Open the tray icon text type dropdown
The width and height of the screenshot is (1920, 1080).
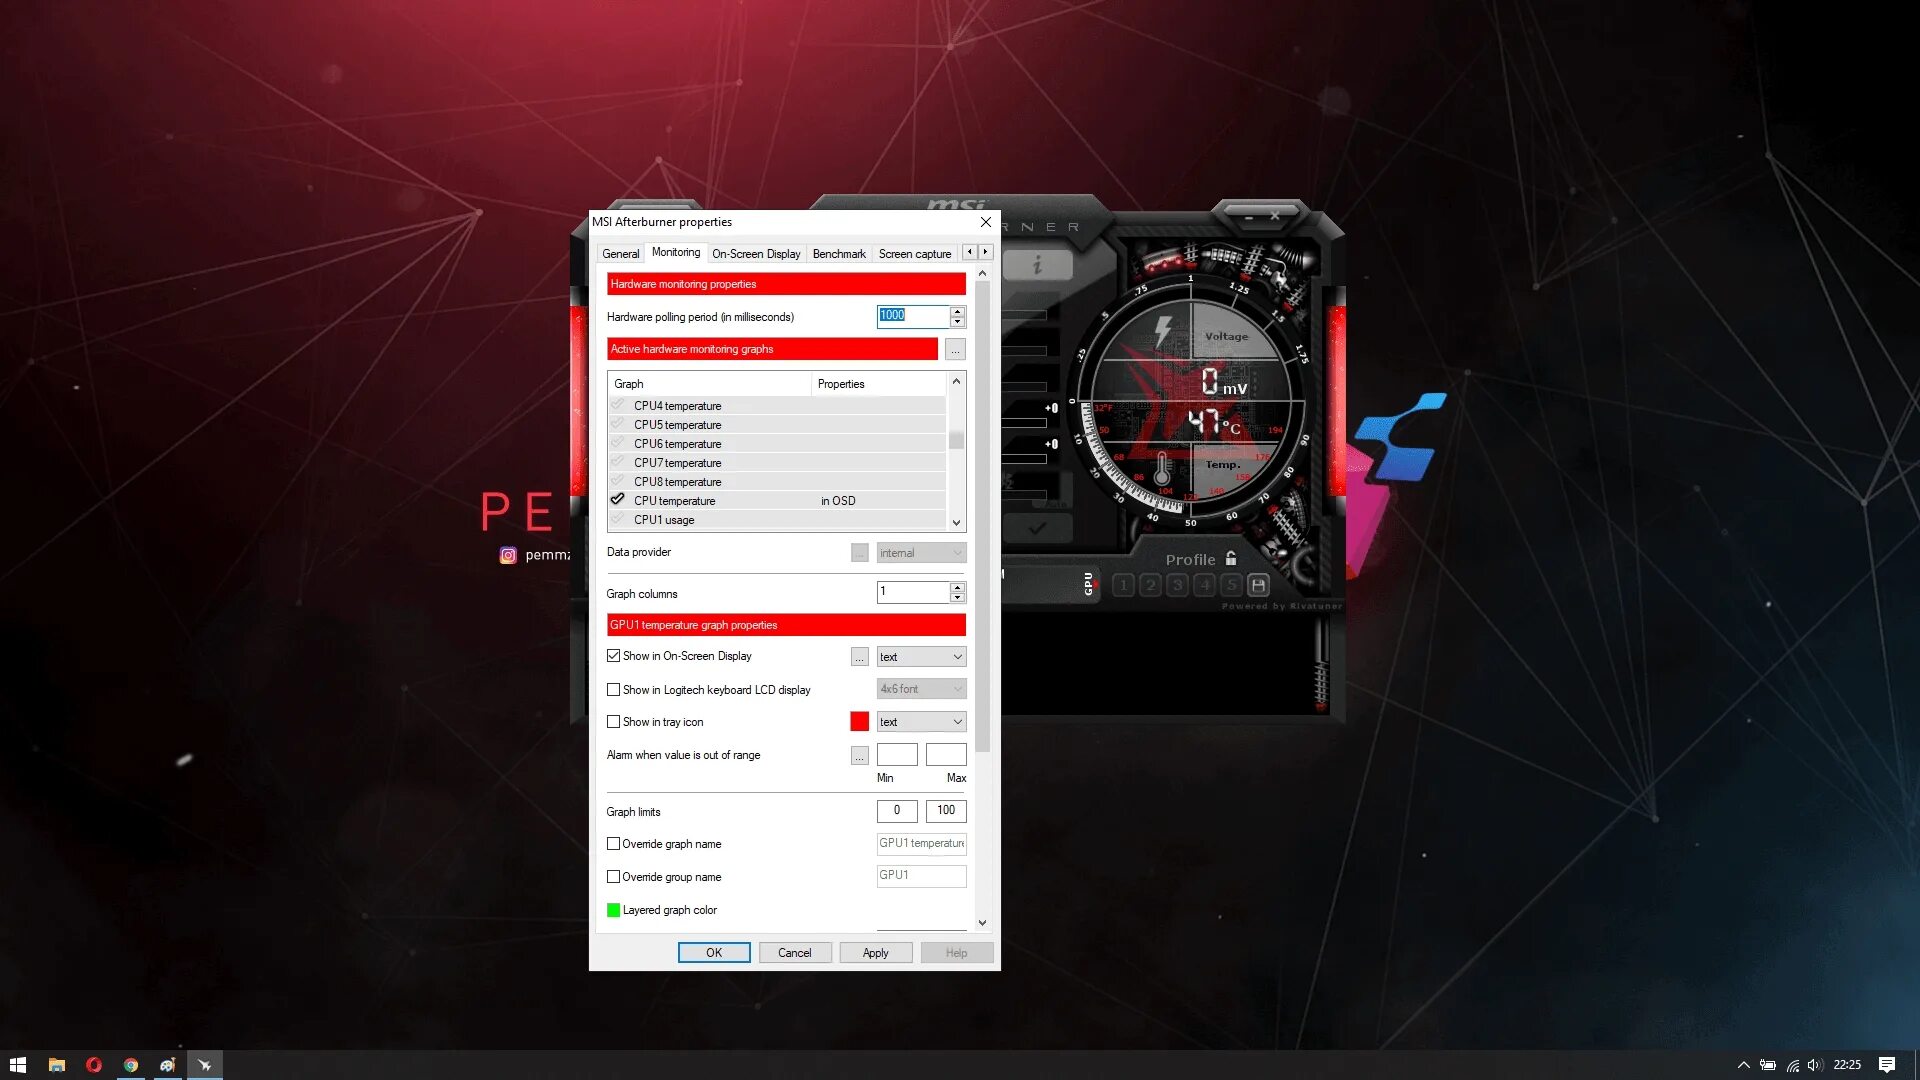(x=921, y=722)
